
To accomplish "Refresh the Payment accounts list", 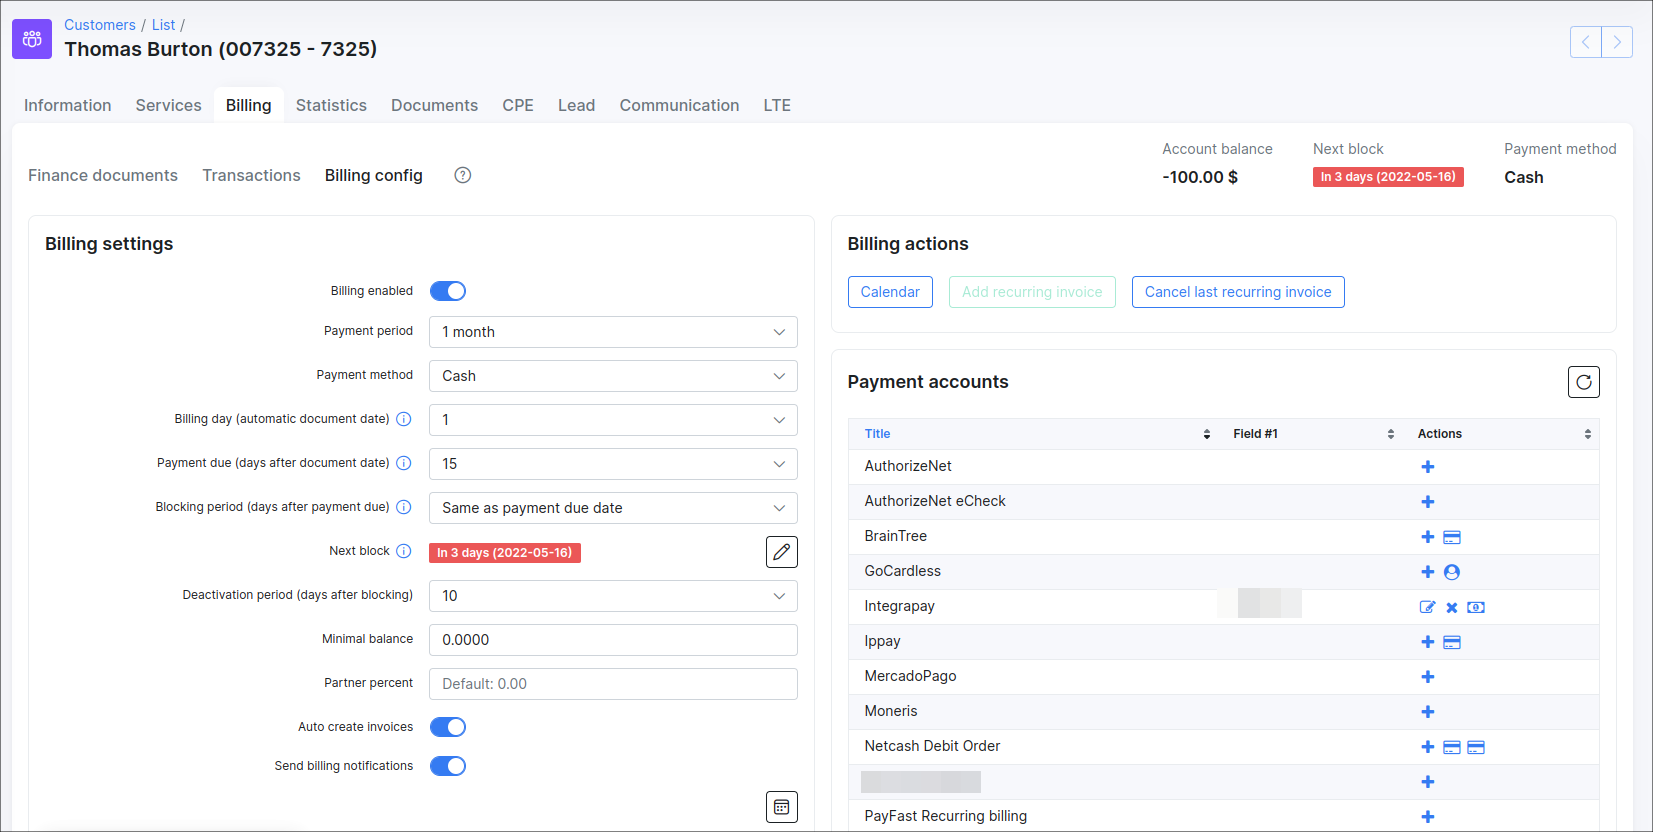I will coord(1583,382).
